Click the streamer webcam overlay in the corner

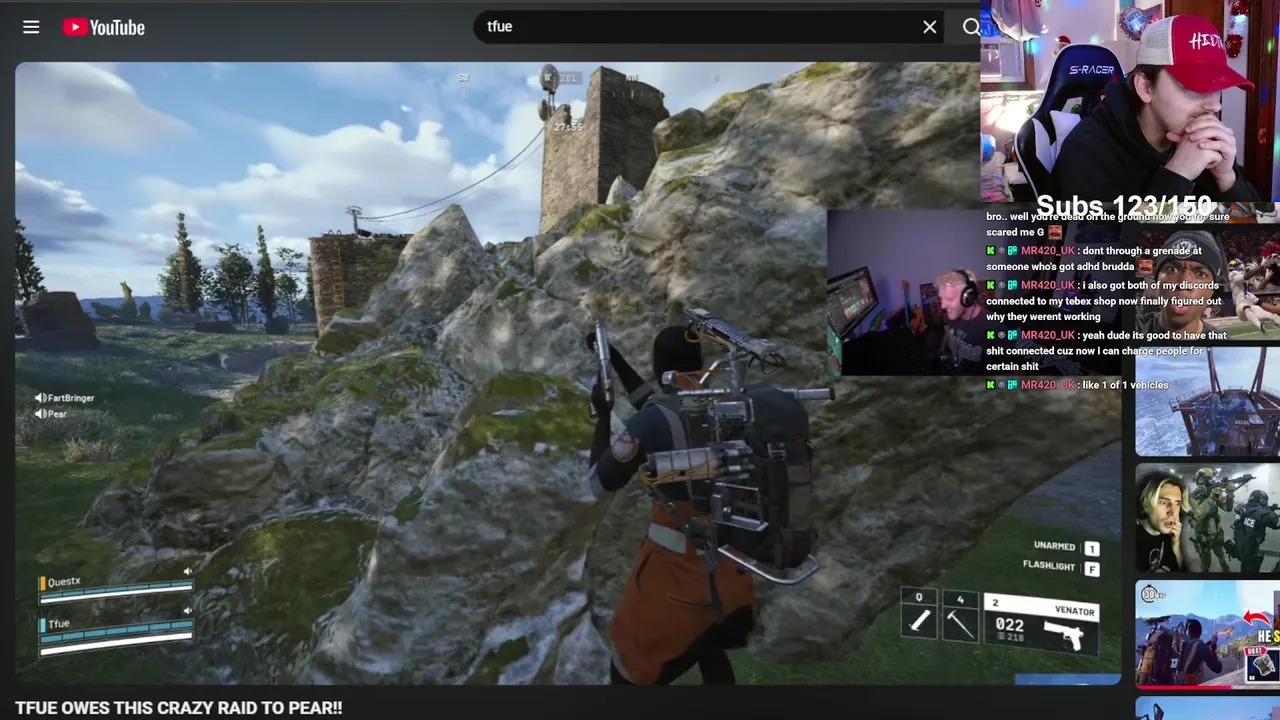pos(1130,100)
